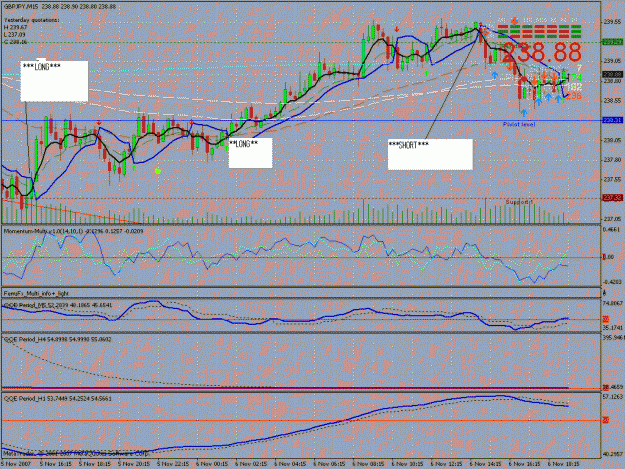Click the 238.55 price axis label
The width and height of the screenshot is (625, 469).
613,100
